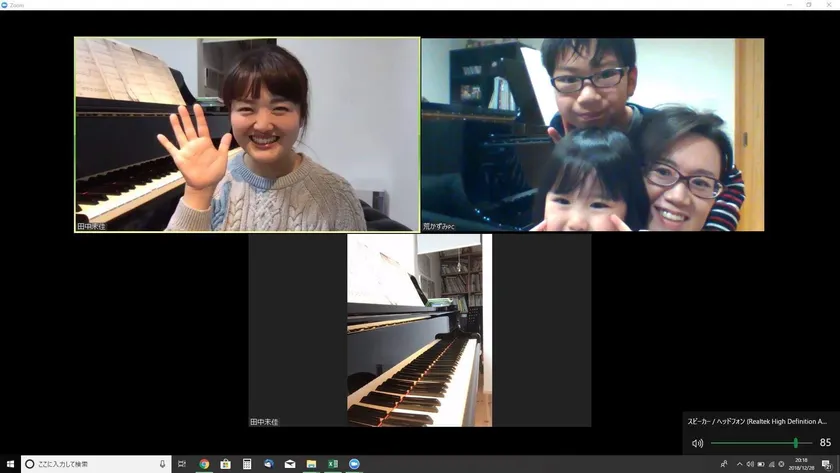Open the Outlook icon in taskbar
The width and height of the screenshot is (840, 473).
pyautogui.click(x=268, y=464)
